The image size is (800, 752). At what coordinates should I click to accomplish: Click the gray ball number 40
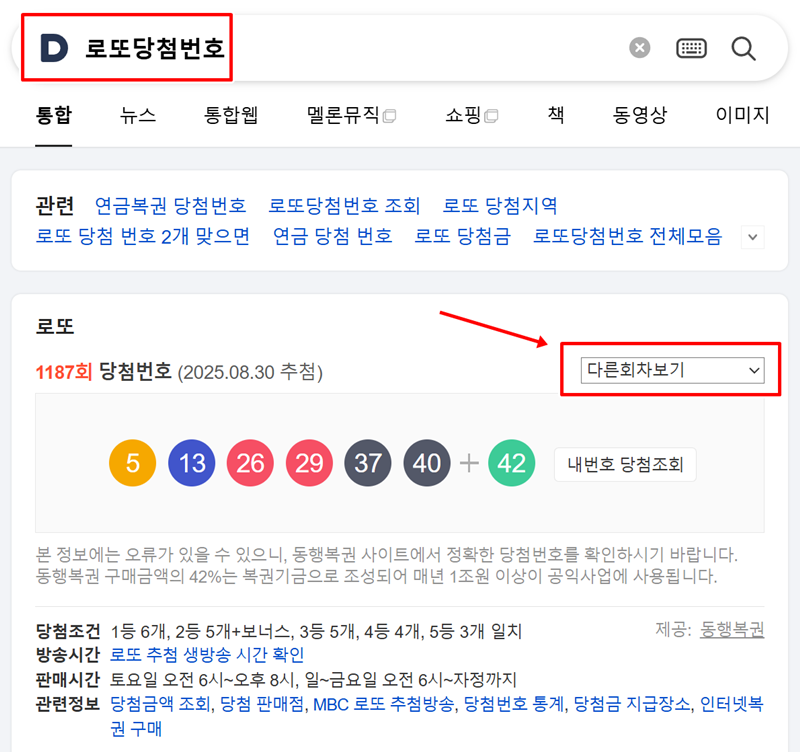coord(427,463)
